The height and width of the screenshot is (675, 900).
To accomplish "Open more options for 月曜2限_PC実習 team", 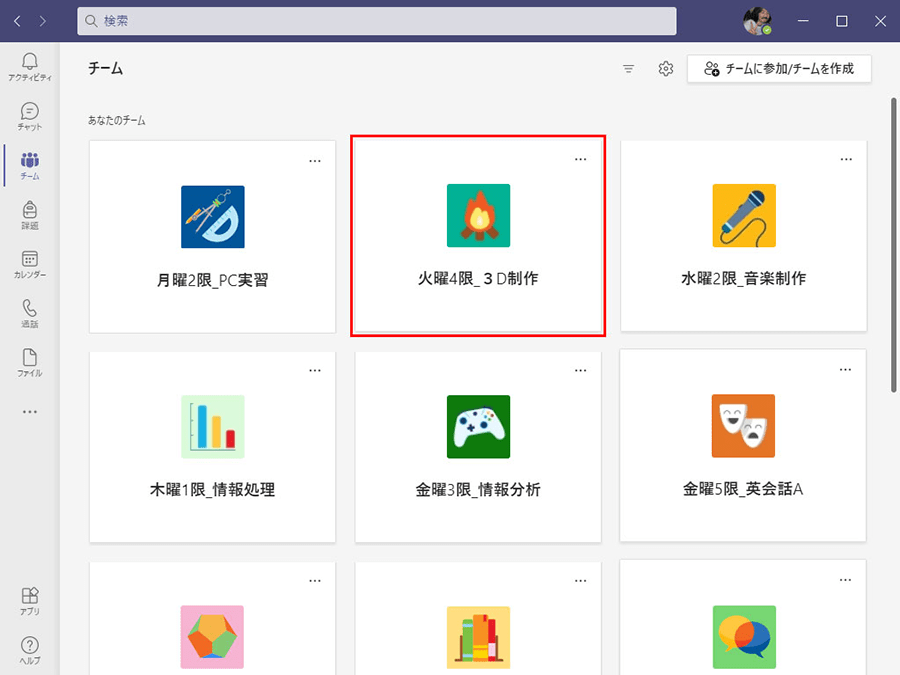I will (x=315, y=160).
